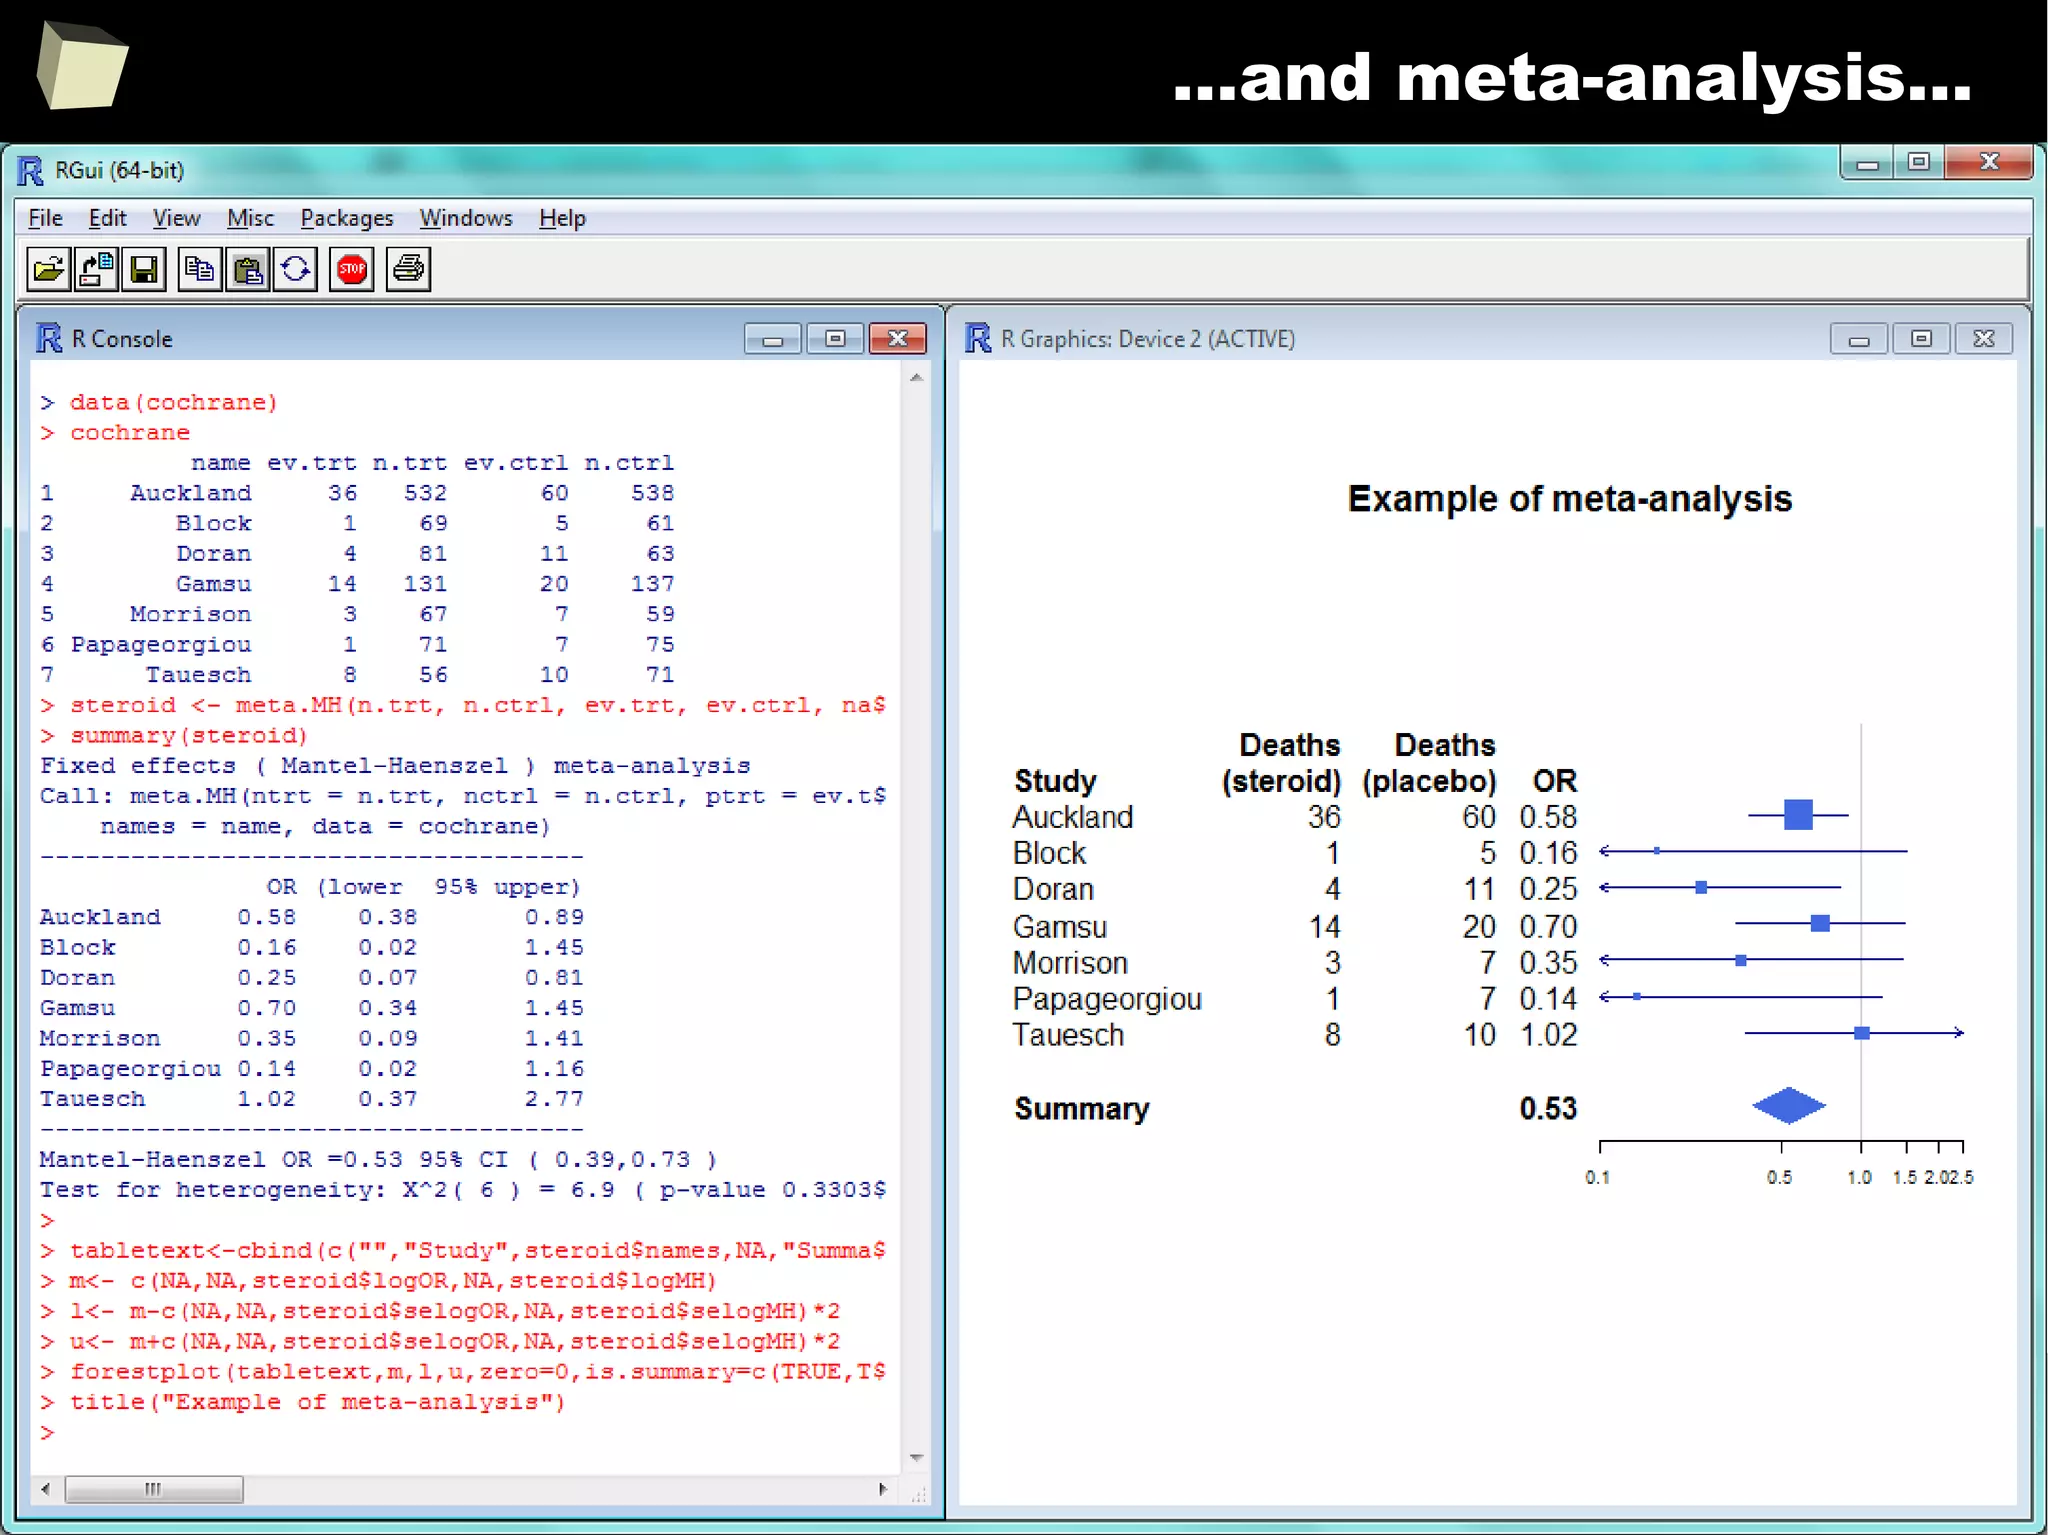
Task: Click 'Auckland' row in the cochrane data table
Action: [357, 493]
